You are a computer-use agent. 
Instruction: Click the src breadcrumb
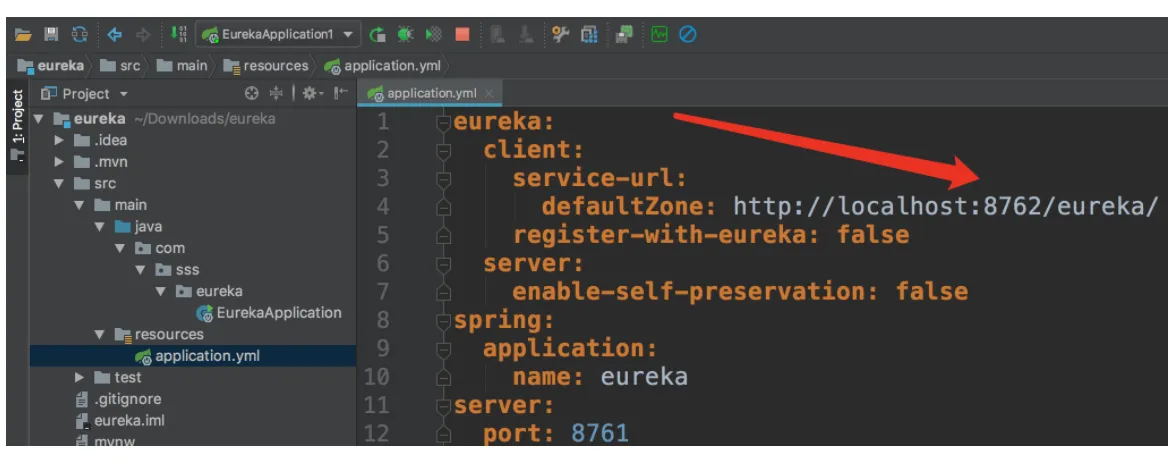[x=121, y=66]
